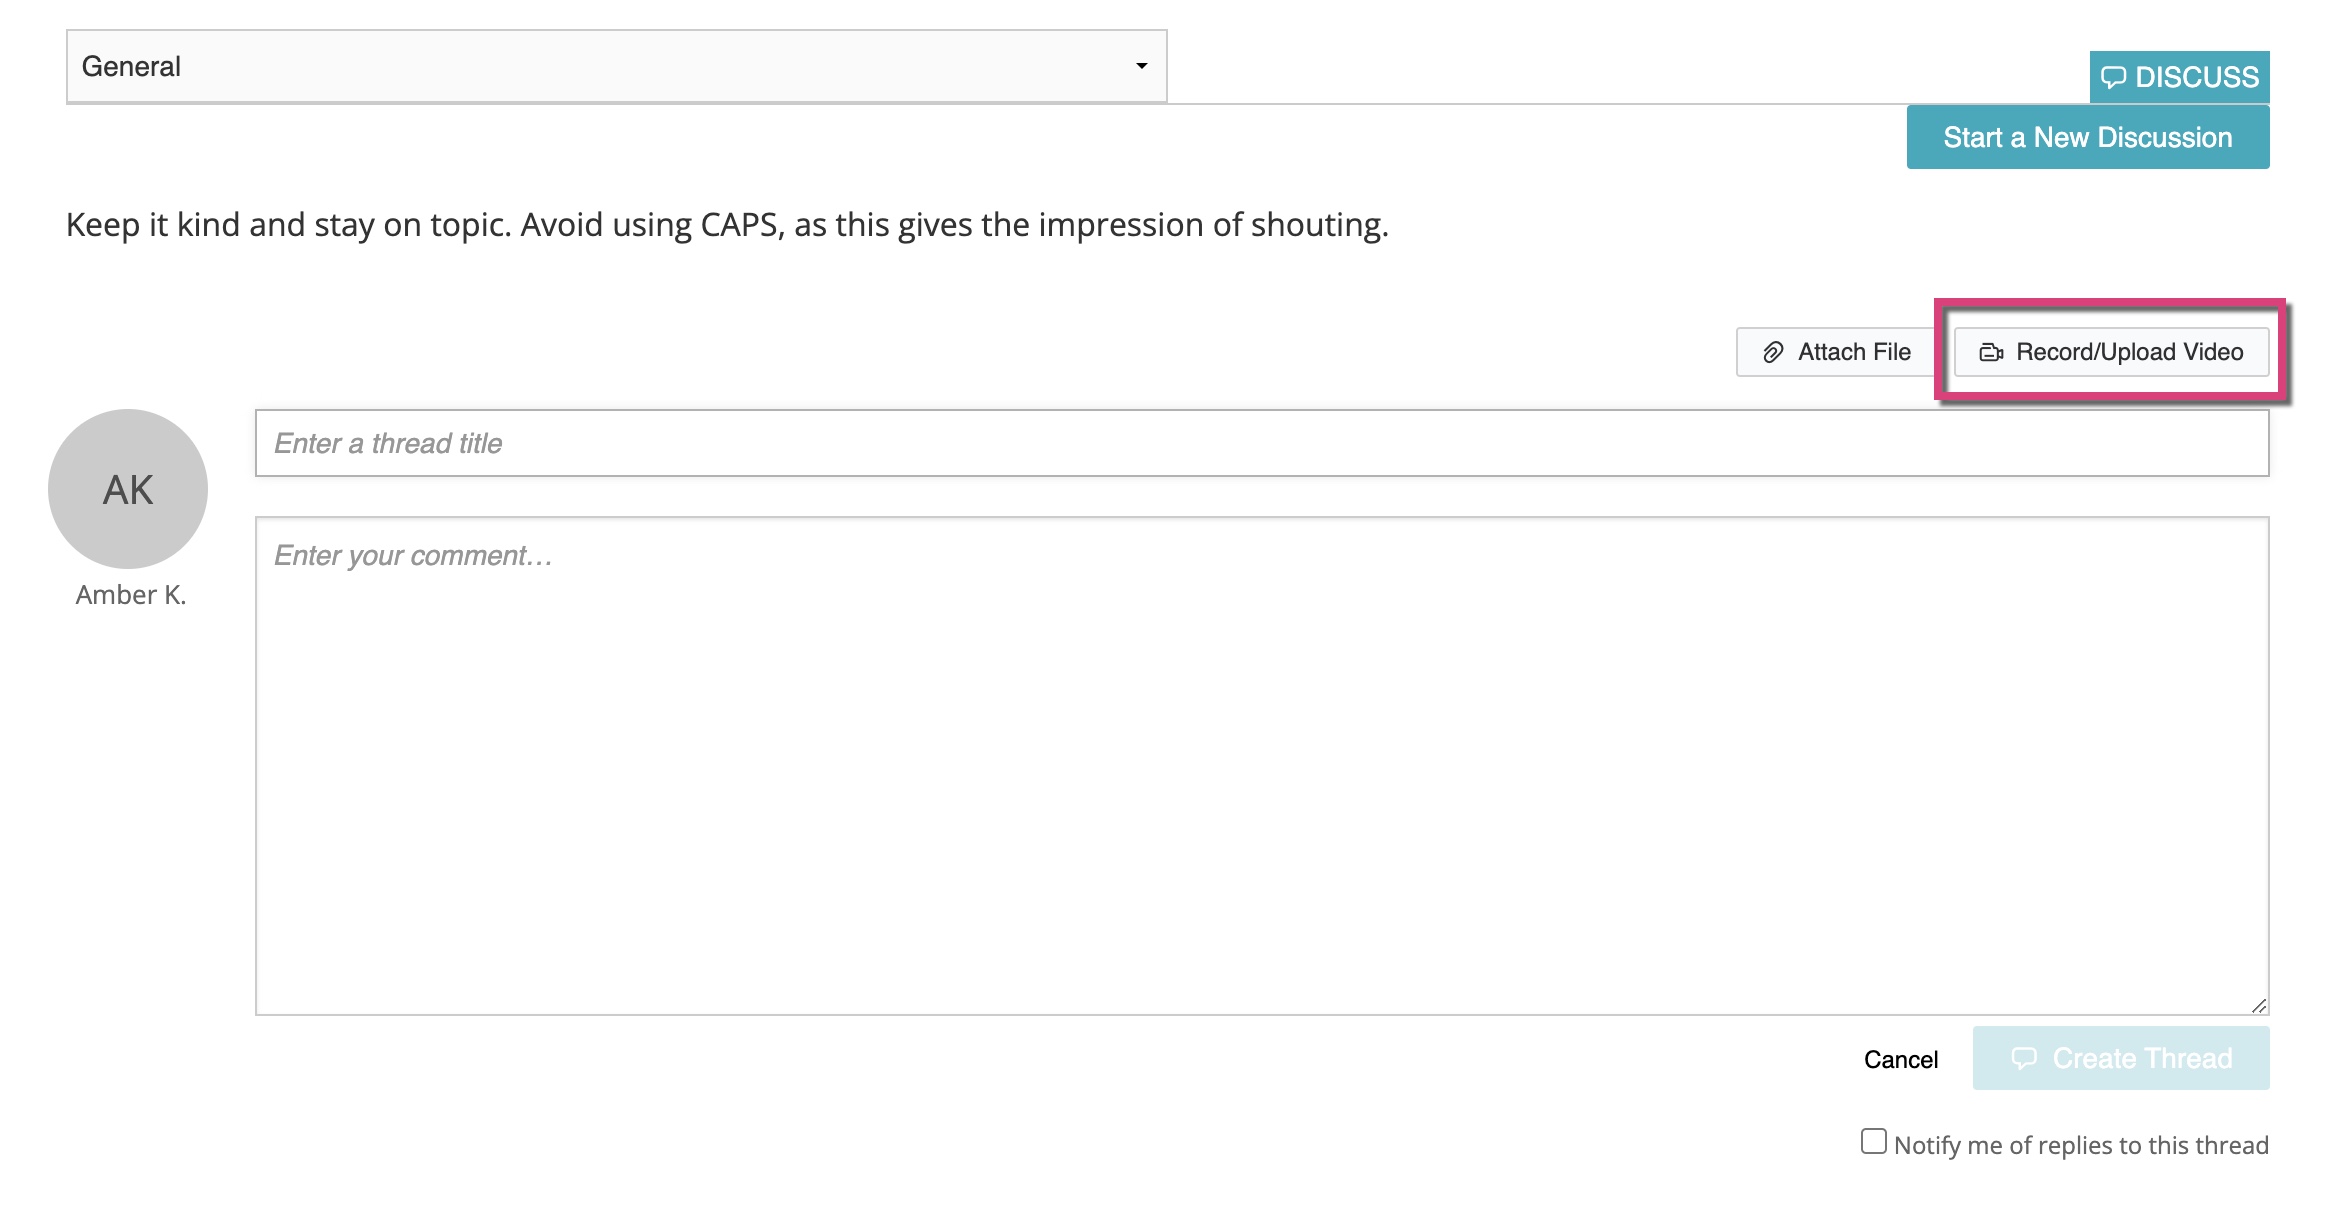2334x1230 pixels.
Task: Click the Keep it kind guideline text
Action: tap(727, 225)
